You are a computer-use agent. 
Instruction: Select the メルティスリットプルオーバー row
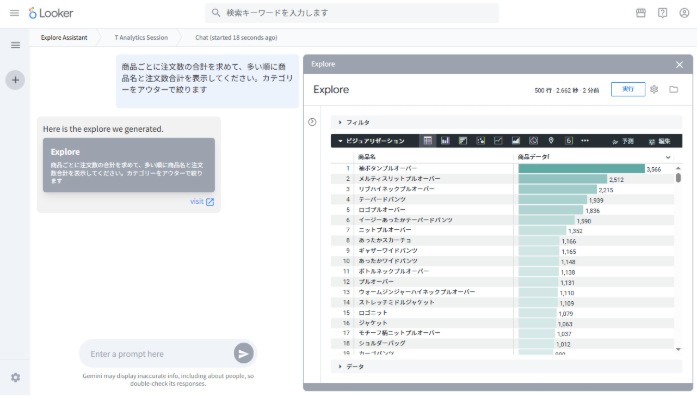tap(502, 179)
